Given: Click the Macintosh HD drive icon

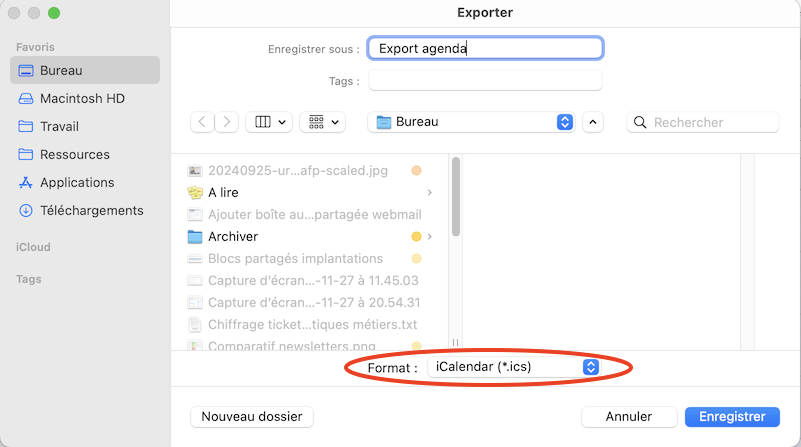Looking at the screenshot, I should pos(26,99).
